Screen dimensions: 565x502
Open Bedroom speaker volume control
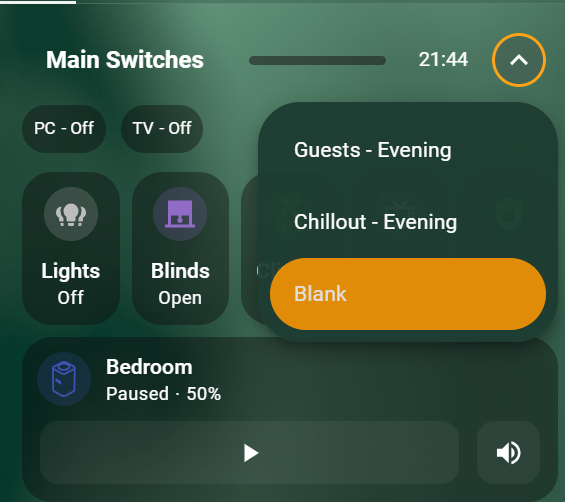pyautogui.click(x=508, y=453)
